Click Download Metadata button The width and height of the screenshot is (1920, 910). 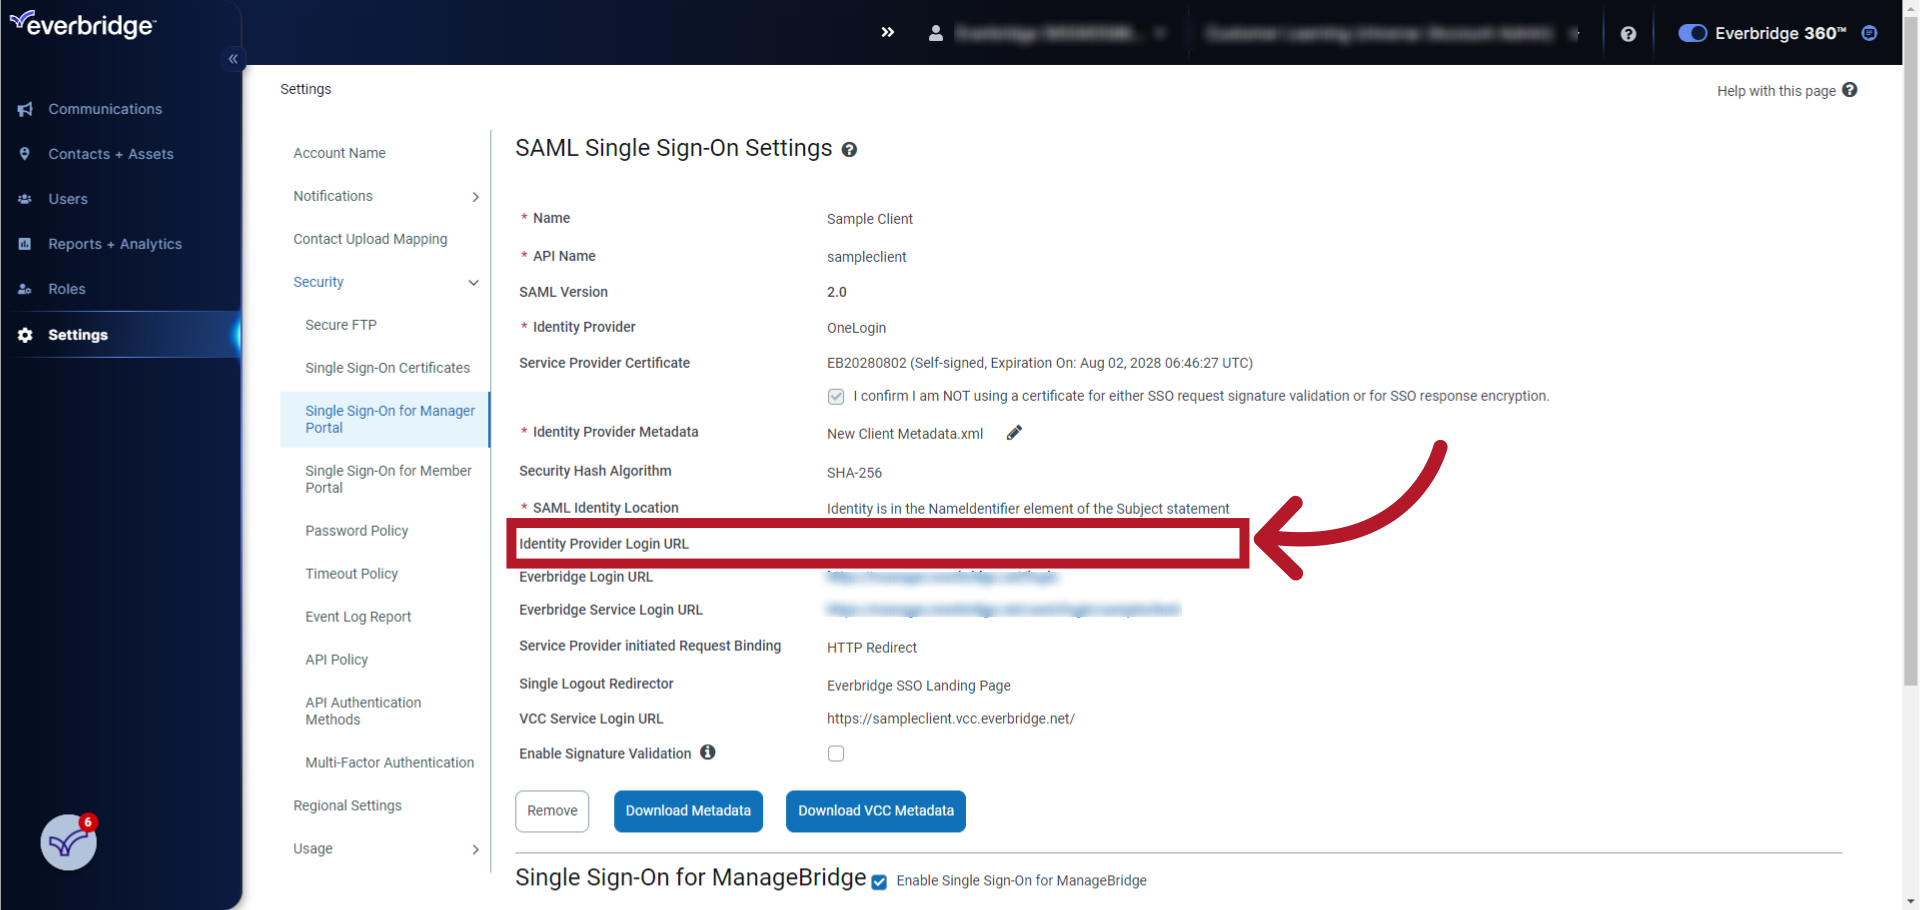click(688, 811)
